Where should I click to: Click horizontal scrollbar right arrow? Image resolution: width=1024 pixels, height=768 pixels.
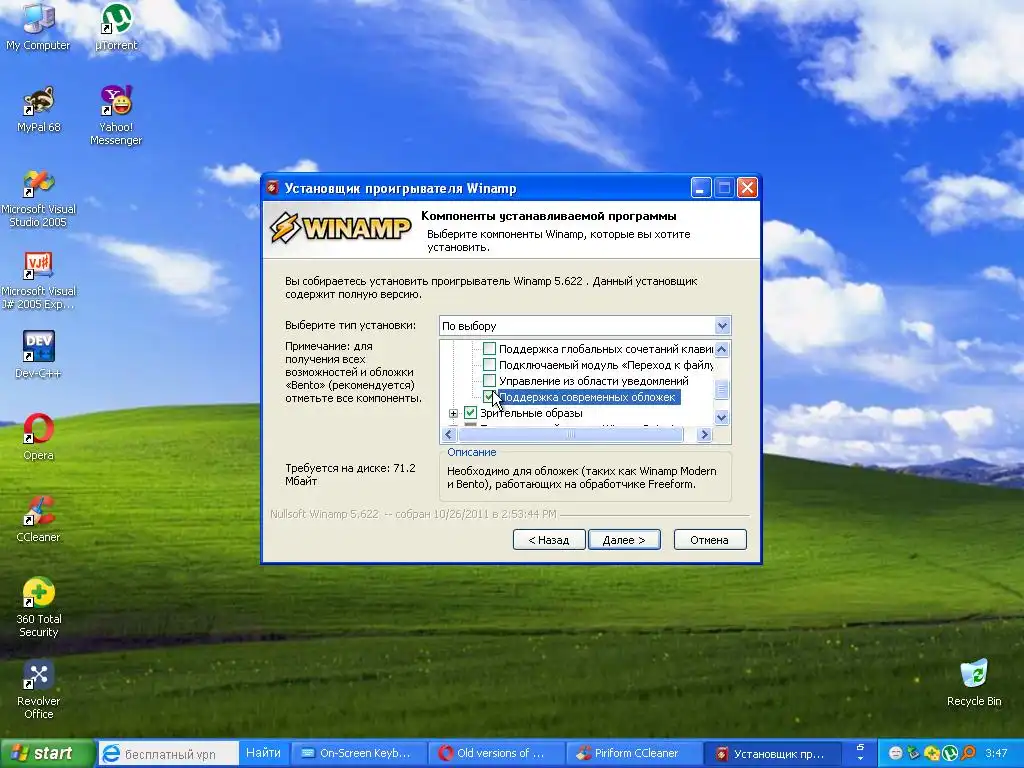[x=704, y=434]
